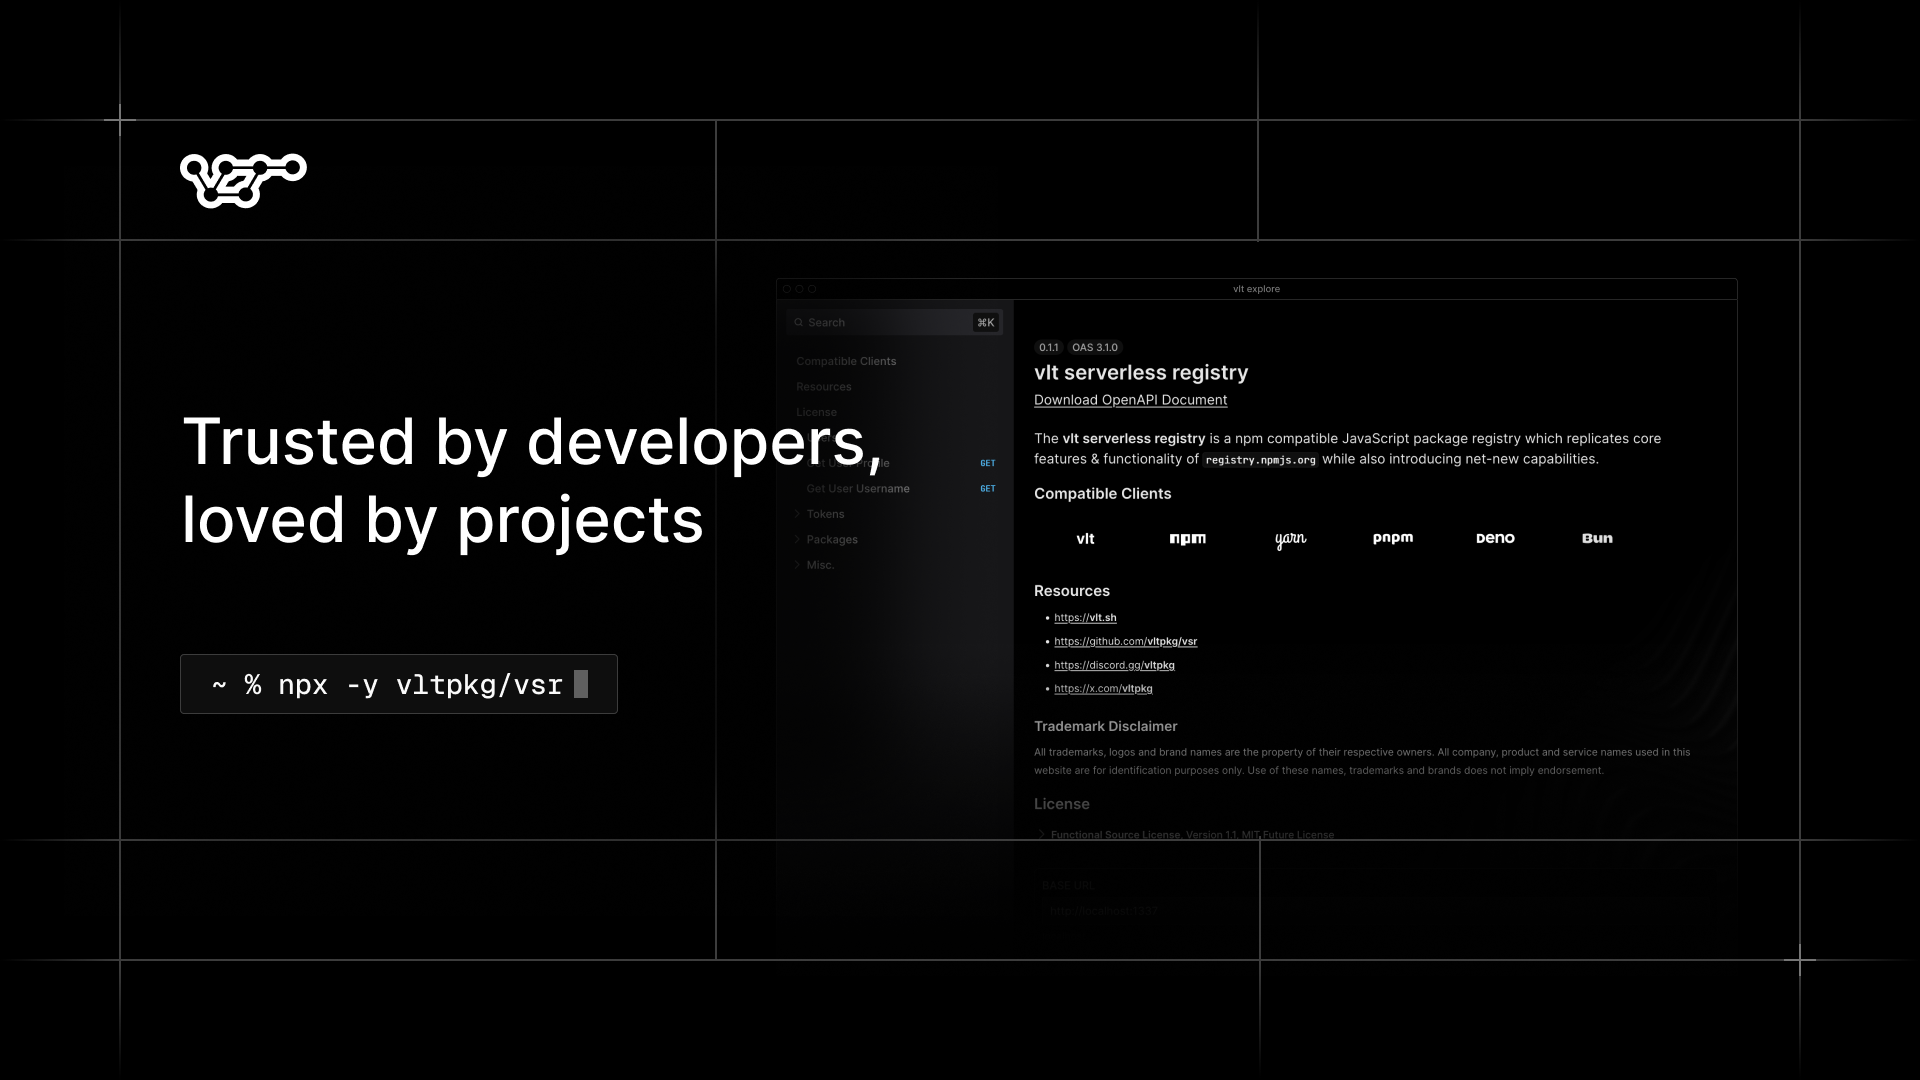Toggle the License section in the sidebar
Image resolution: width=1920 pixels, height=1080 pixels.
[817, 411]
